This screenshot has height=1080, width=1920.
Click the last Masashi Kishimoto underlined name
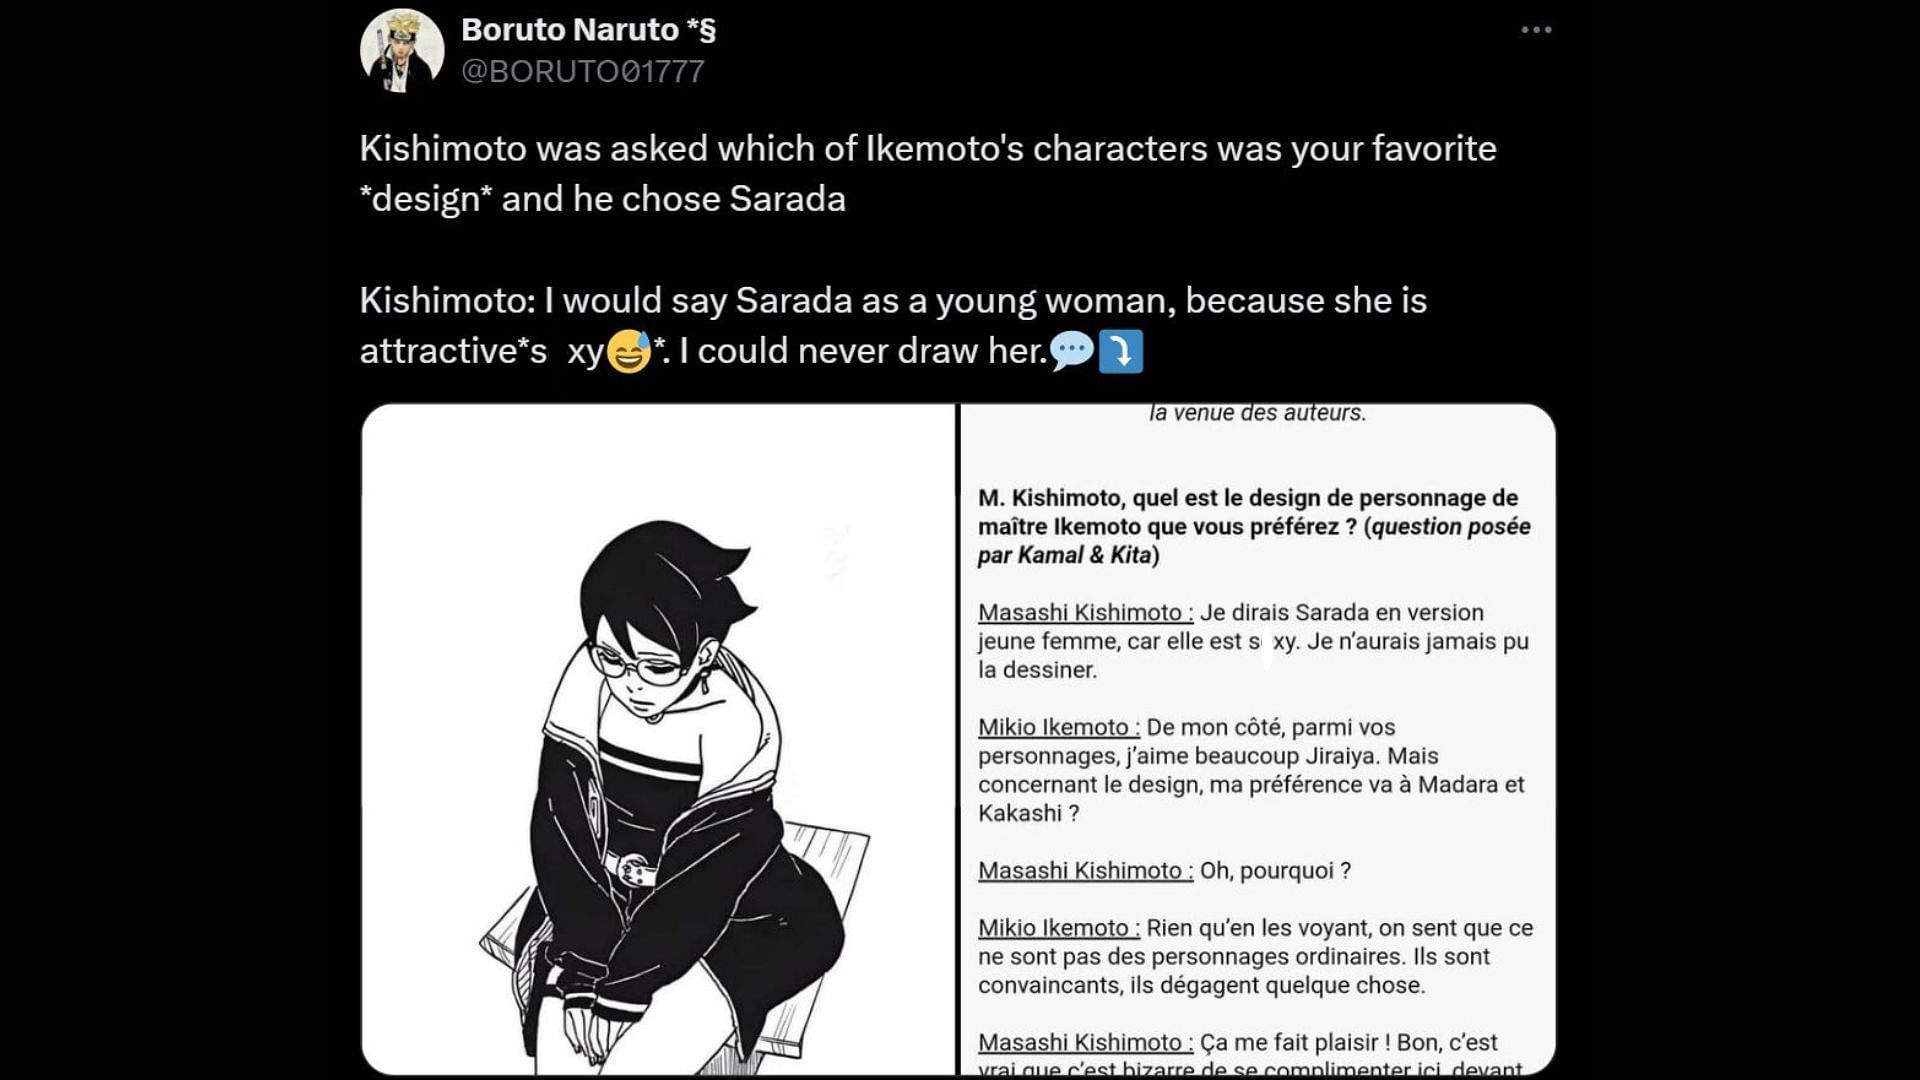pyautogui.click(x=1085, y=1043)
